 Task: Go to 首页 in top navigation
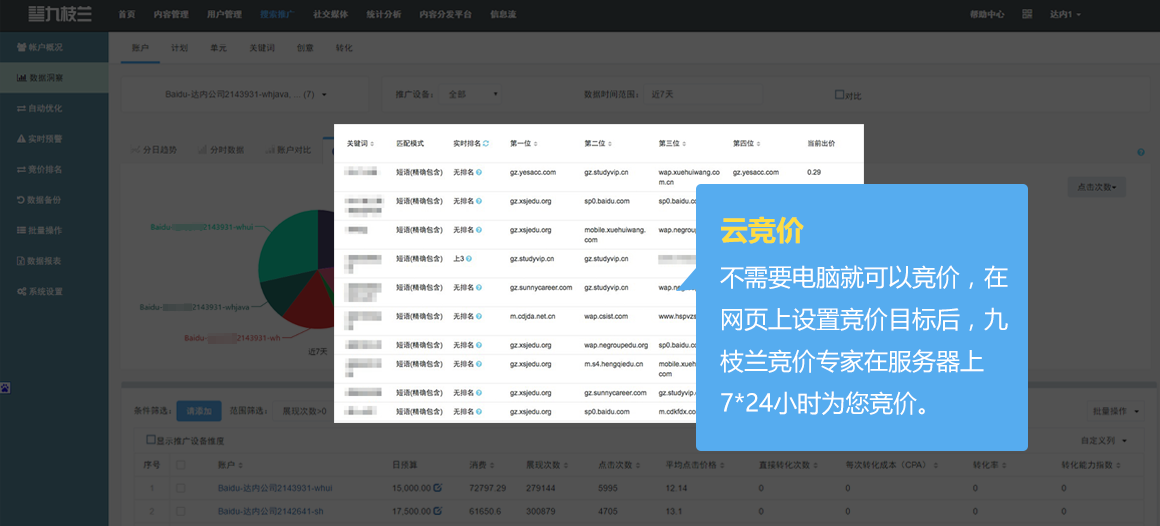127,14
